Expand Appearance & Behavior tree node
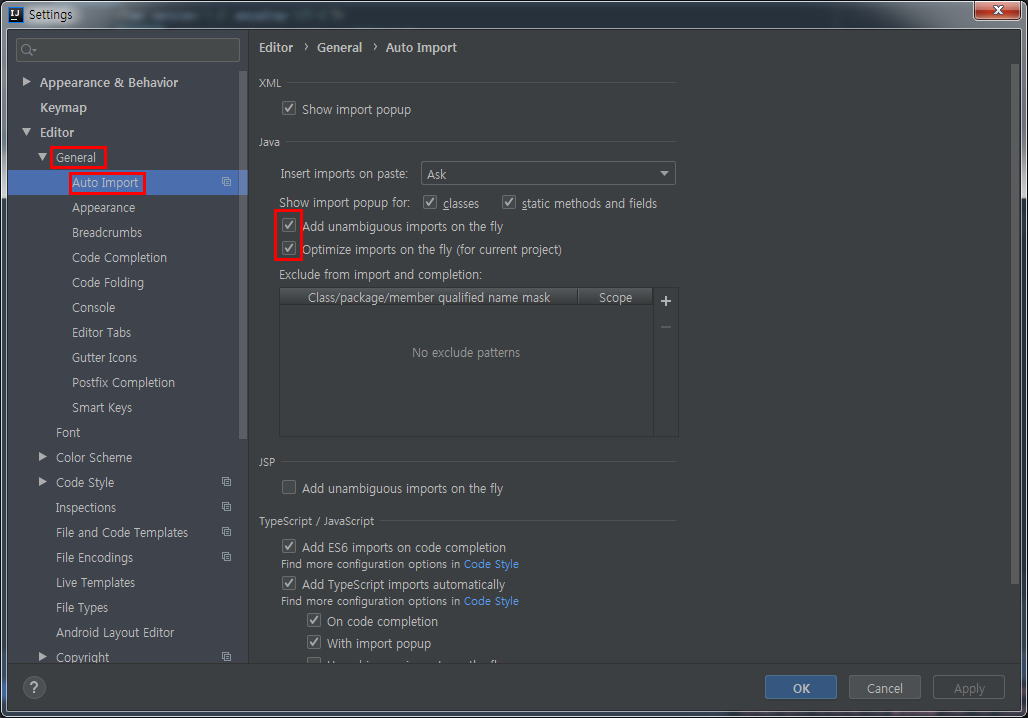 coord(27,82)
